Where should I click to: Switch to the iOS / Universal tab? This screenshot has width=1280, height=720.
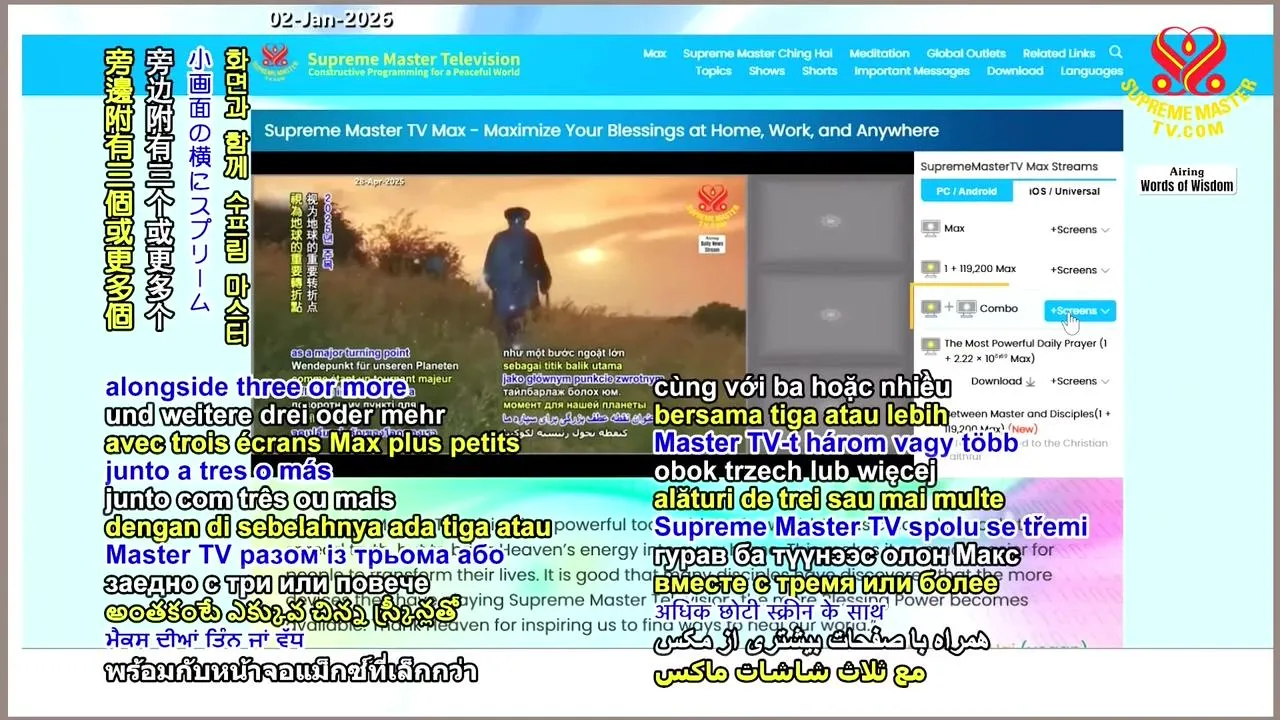pos(1066,191)
